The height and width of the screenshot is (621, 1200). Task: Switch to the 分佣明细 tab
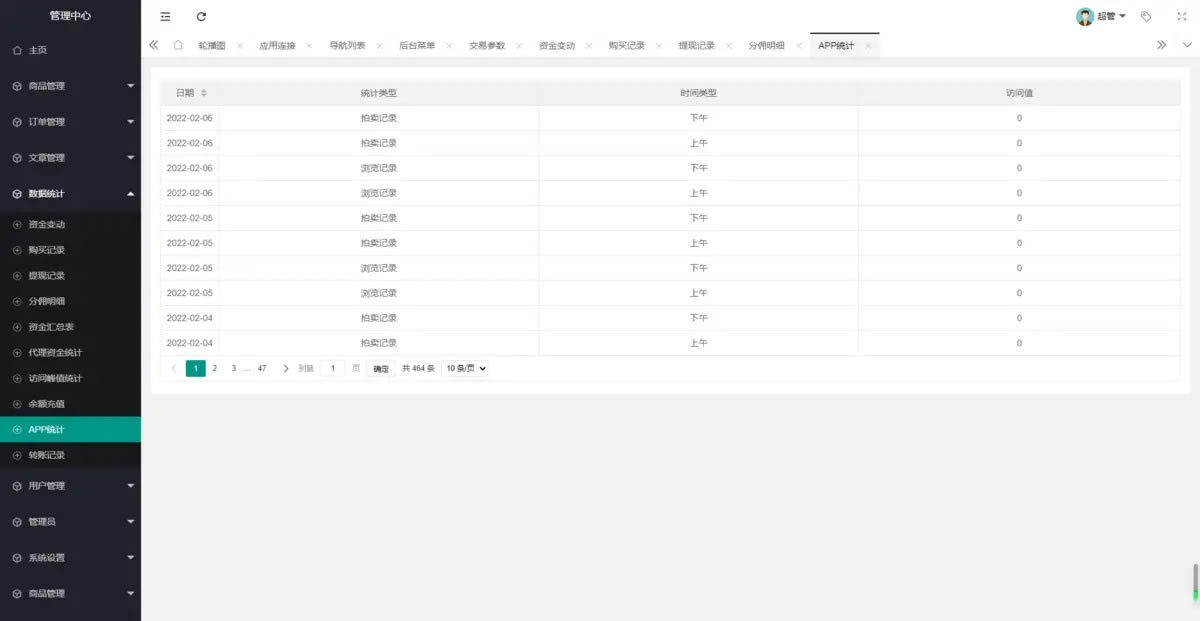click(x=767, y=46)
